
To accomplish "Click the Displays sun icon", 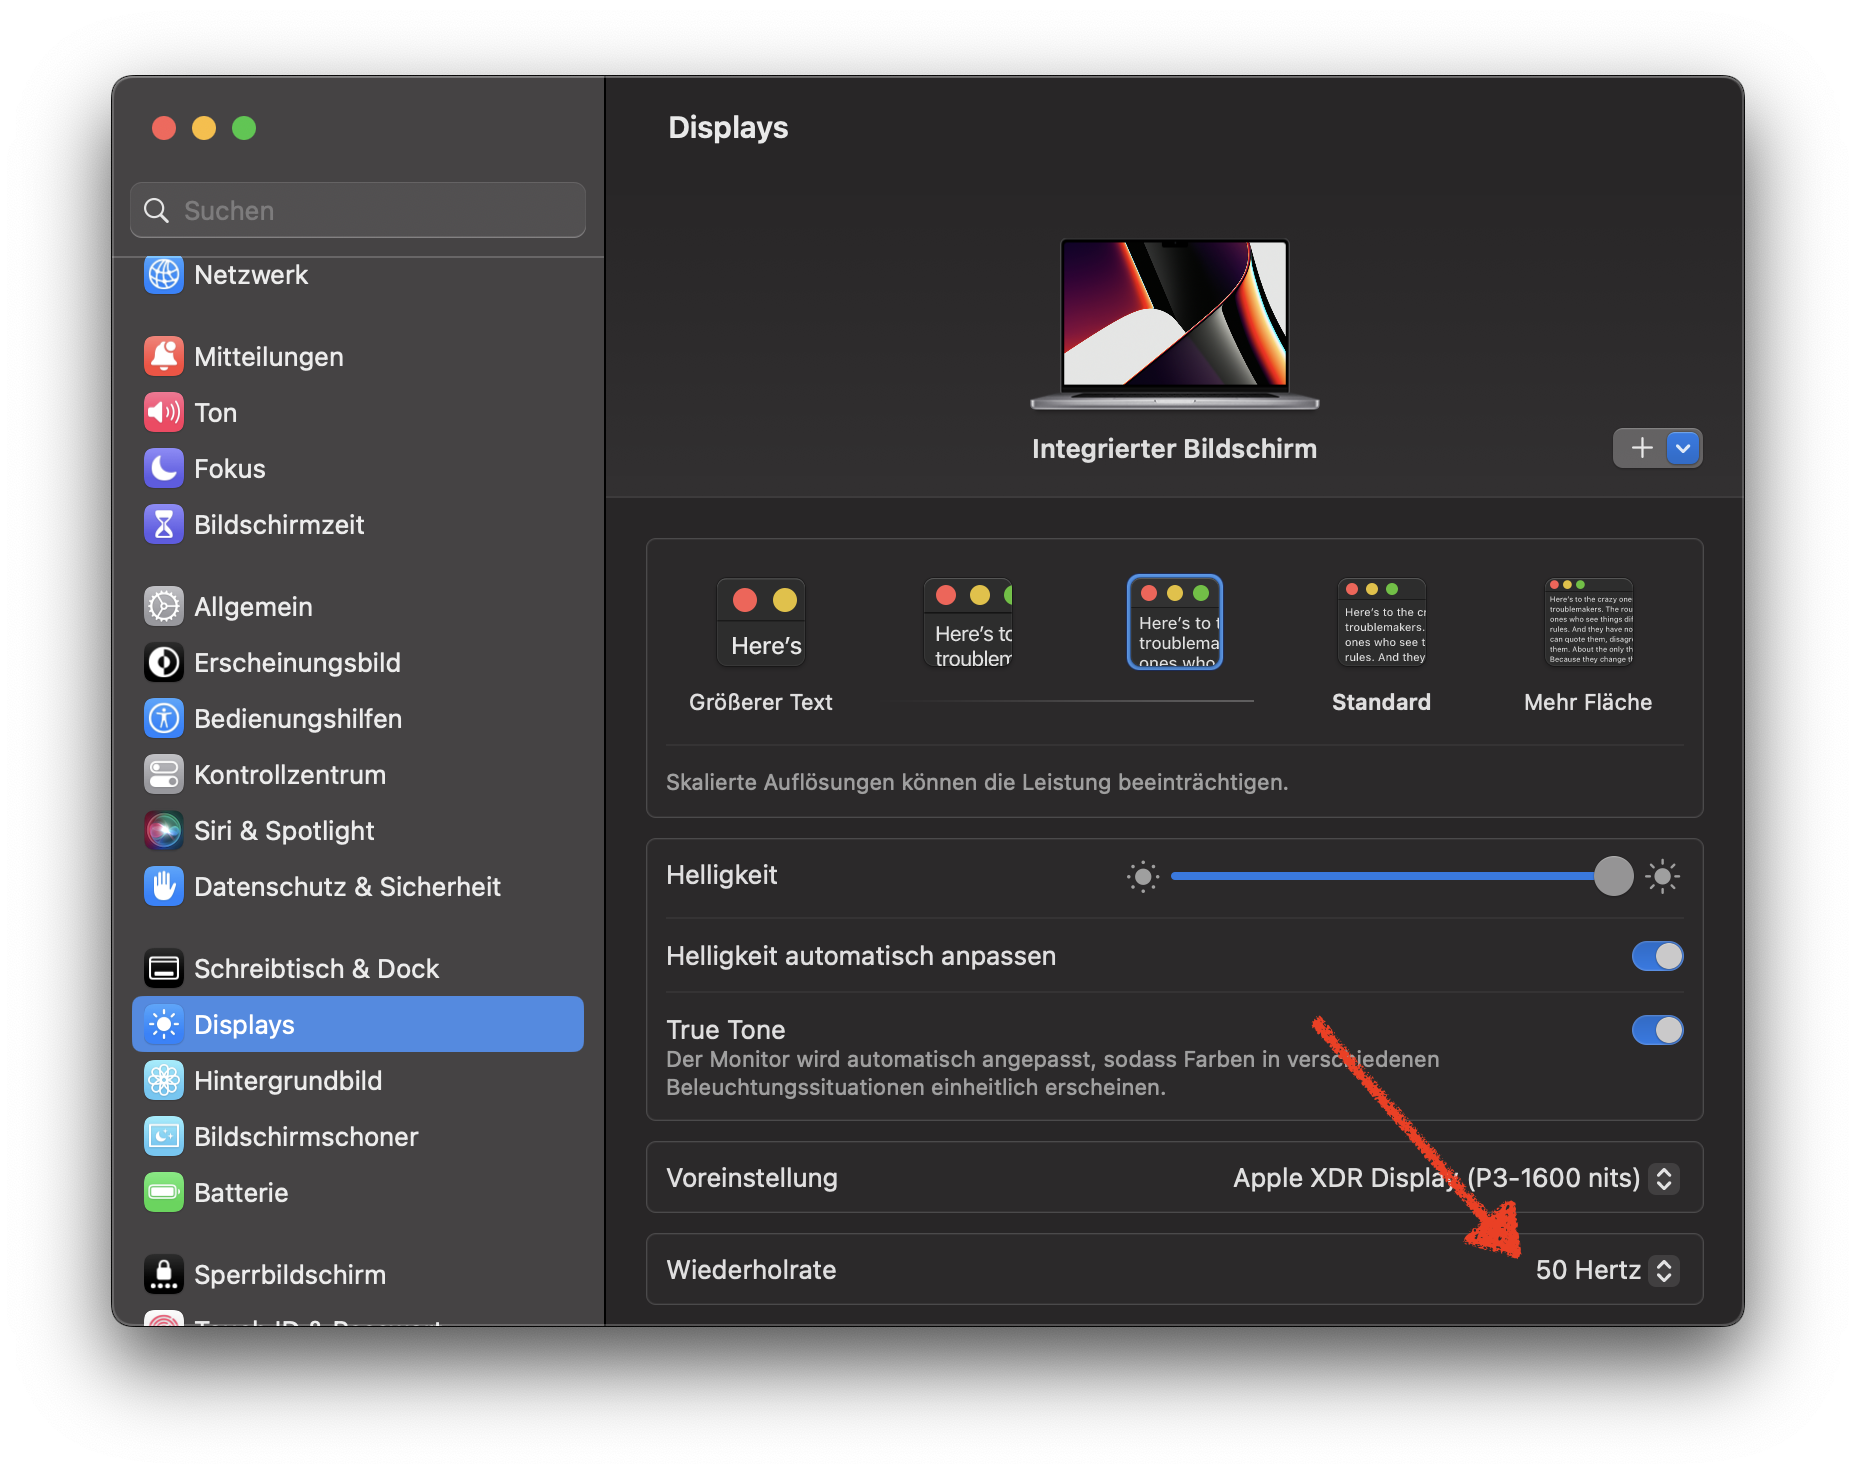I will coord(164,1024).
